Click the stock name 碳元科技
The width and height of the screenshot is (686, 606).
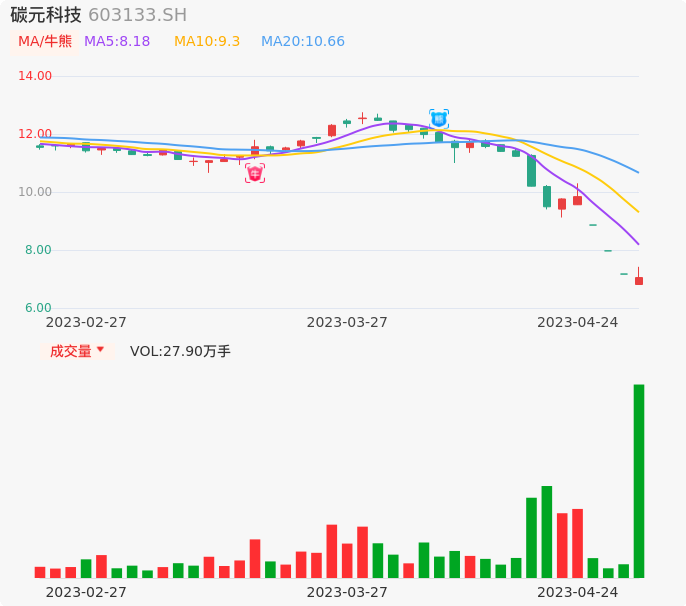46,15
